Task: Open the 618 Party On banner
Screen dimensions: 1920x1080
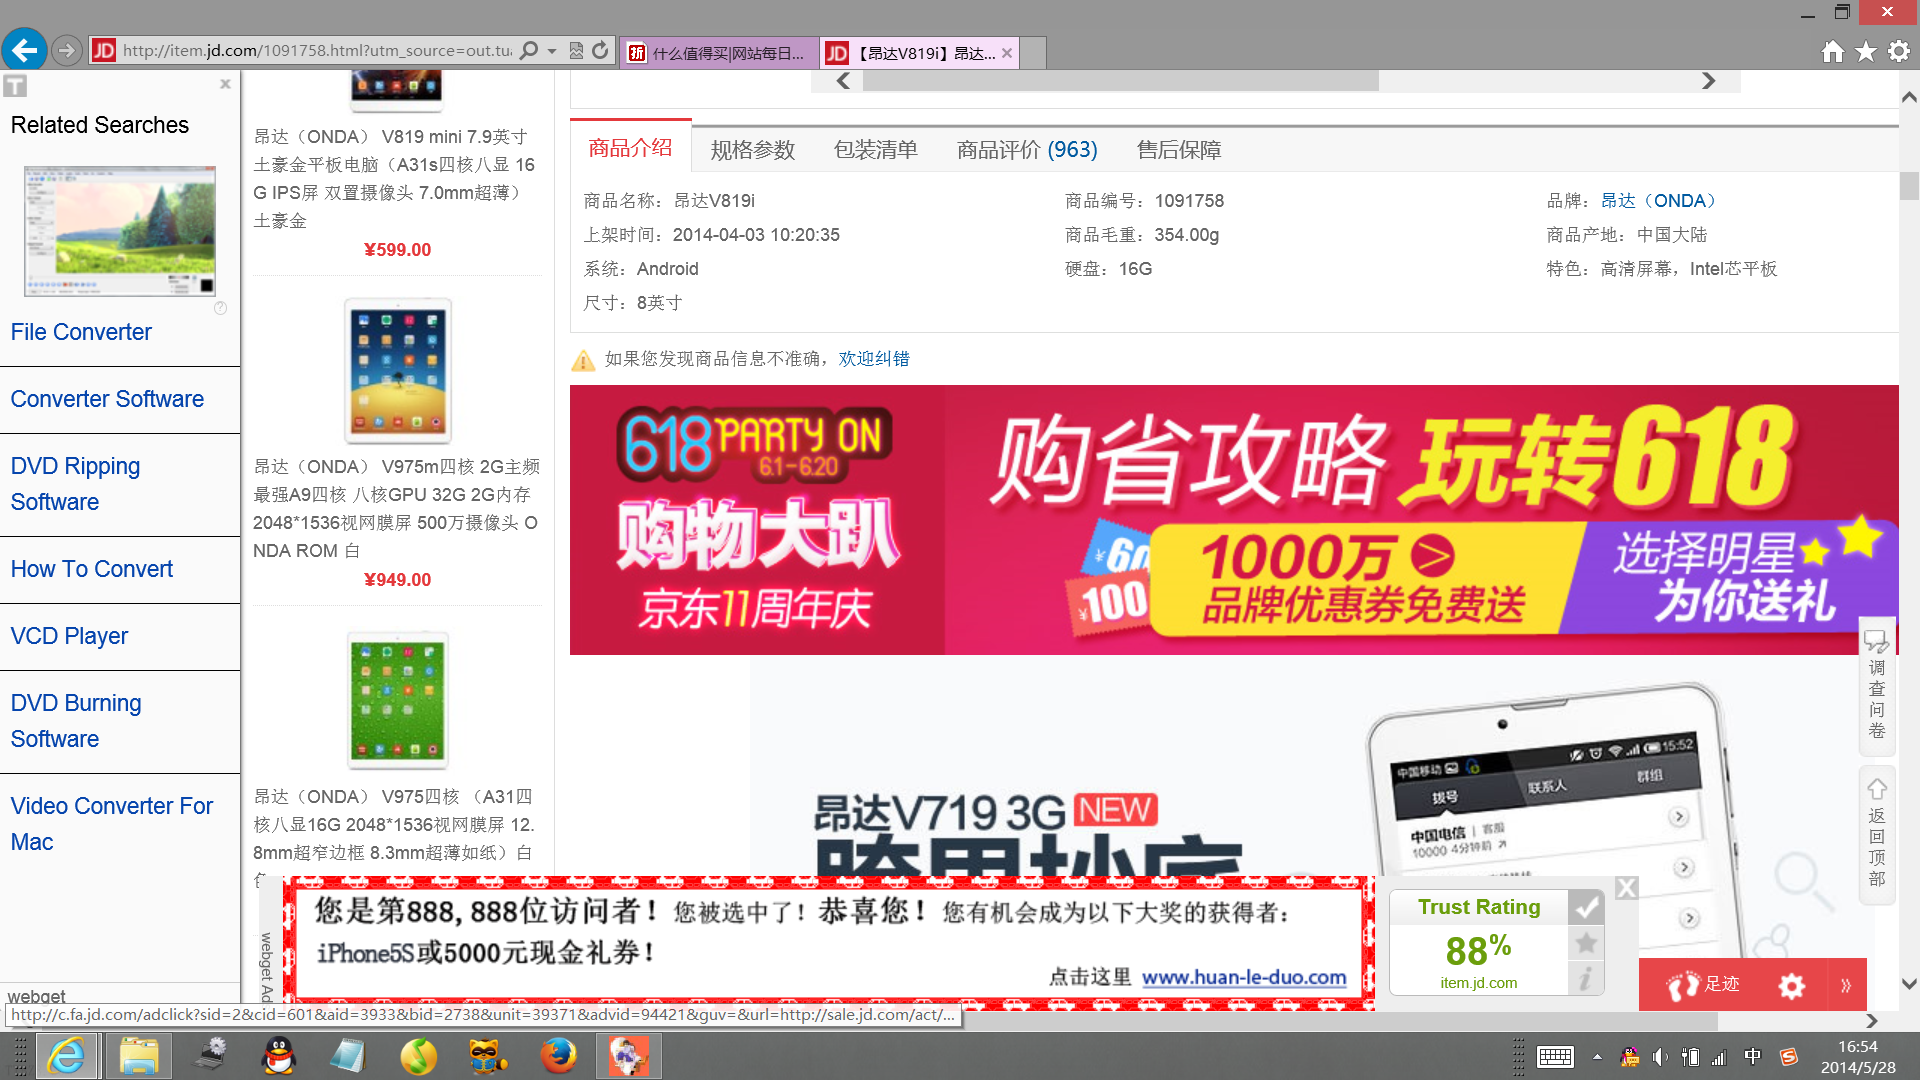Action: click(x=757, y=520)
